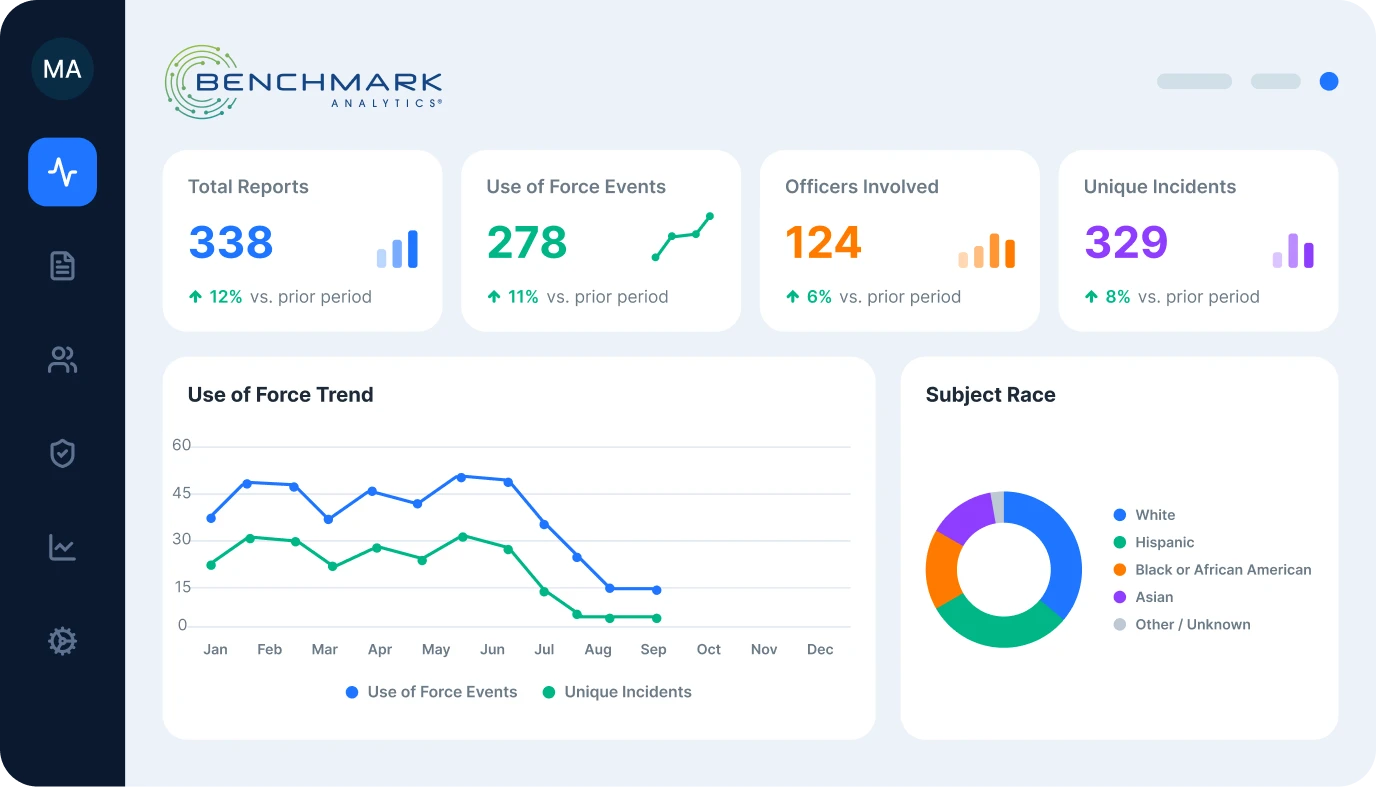Open the MA user avatar
The width and height of the screenshot is (1376, 787).
pos(62,69)
